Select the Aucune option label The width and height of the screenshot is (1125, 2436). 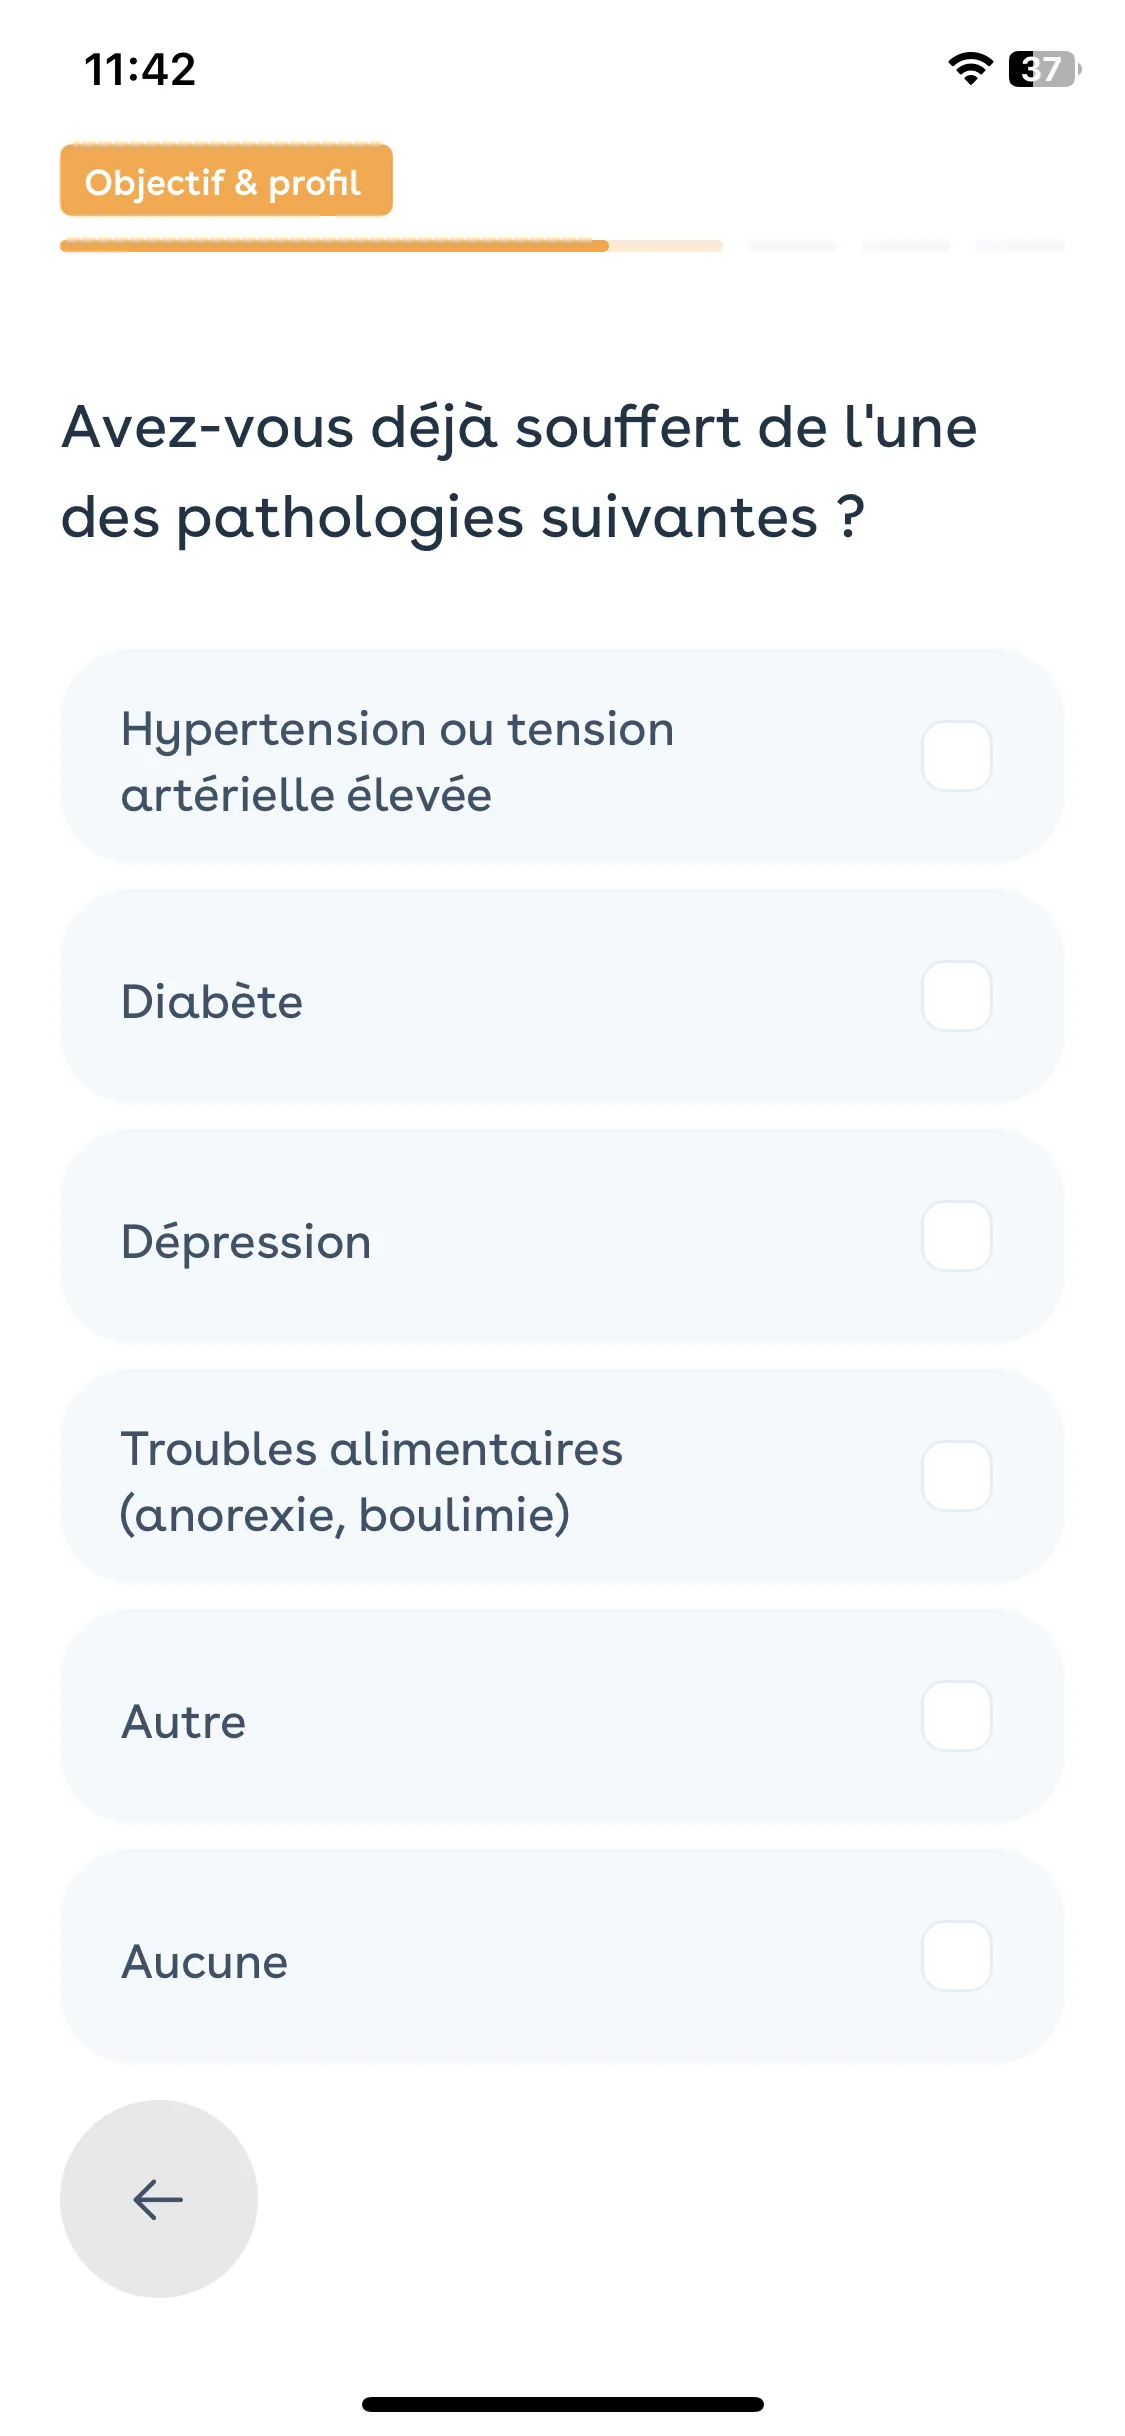204,1962
